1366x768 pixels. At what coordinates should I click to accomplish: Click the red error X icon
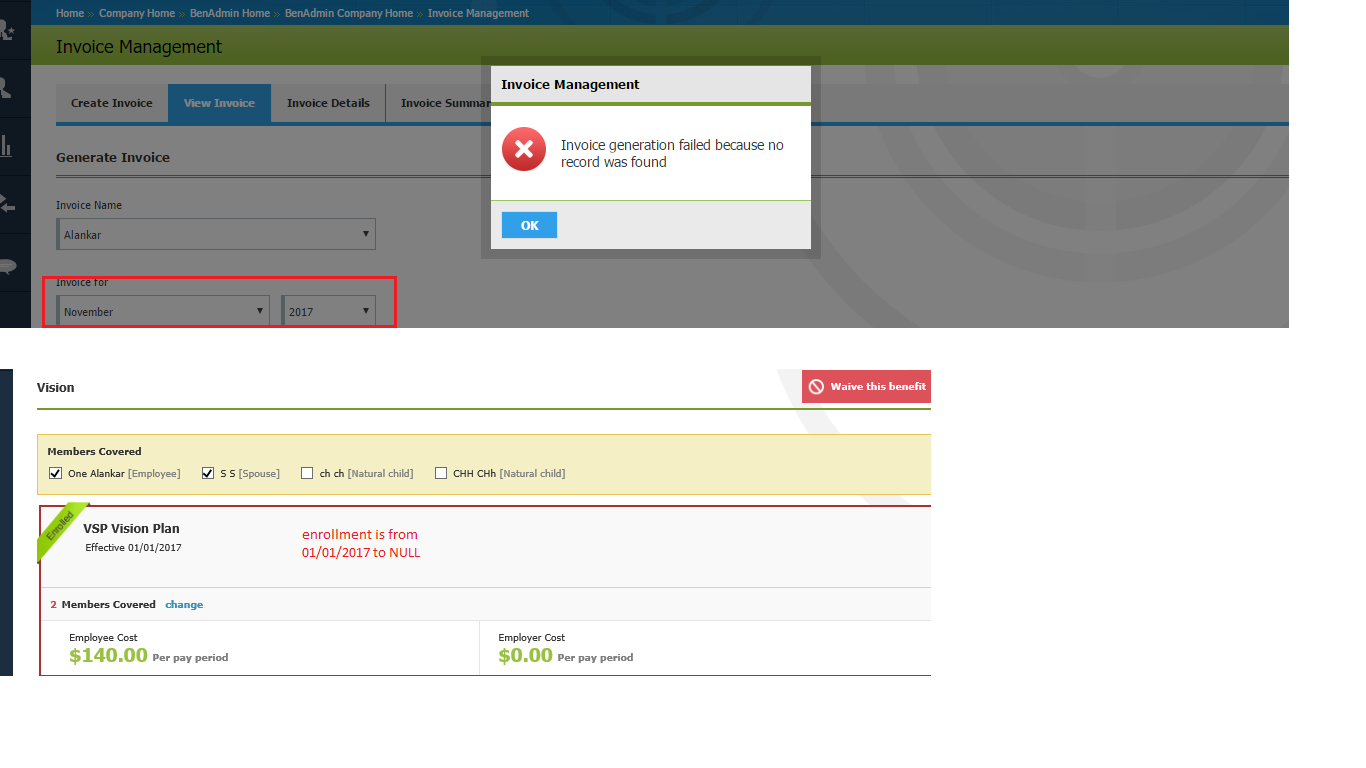[x=523, y=150]
